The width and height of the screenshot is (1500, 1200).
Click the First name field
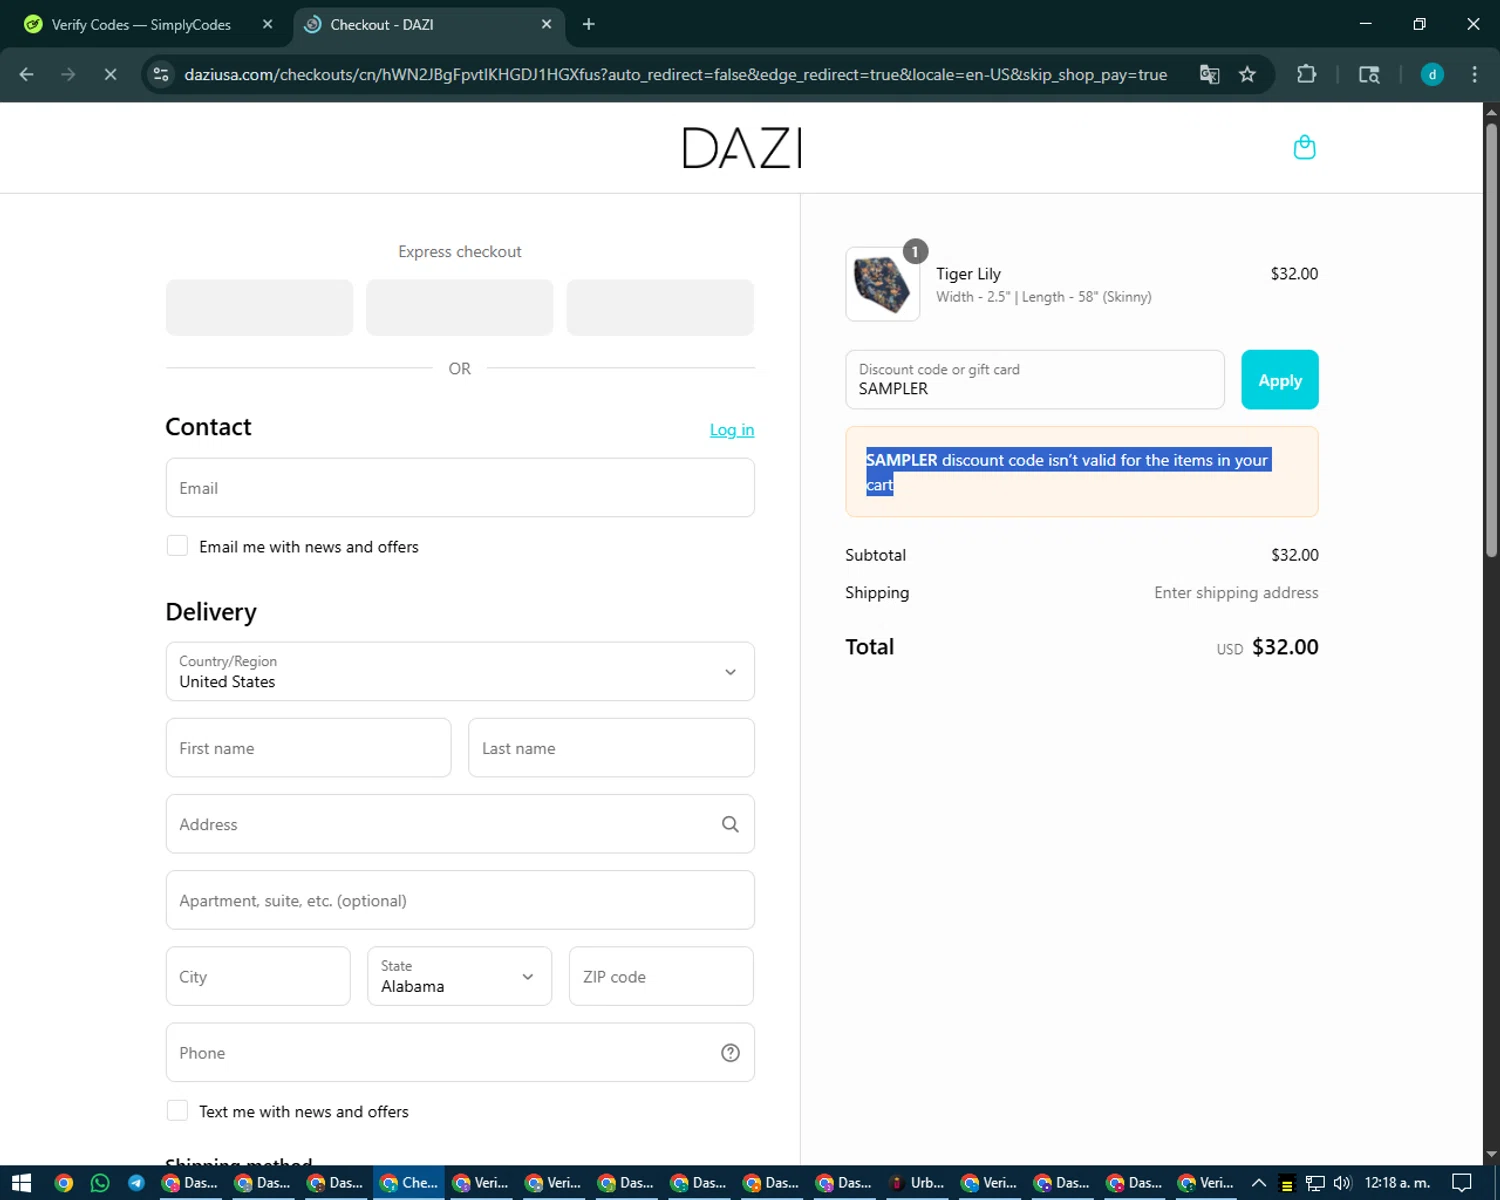tap(308, 748)
